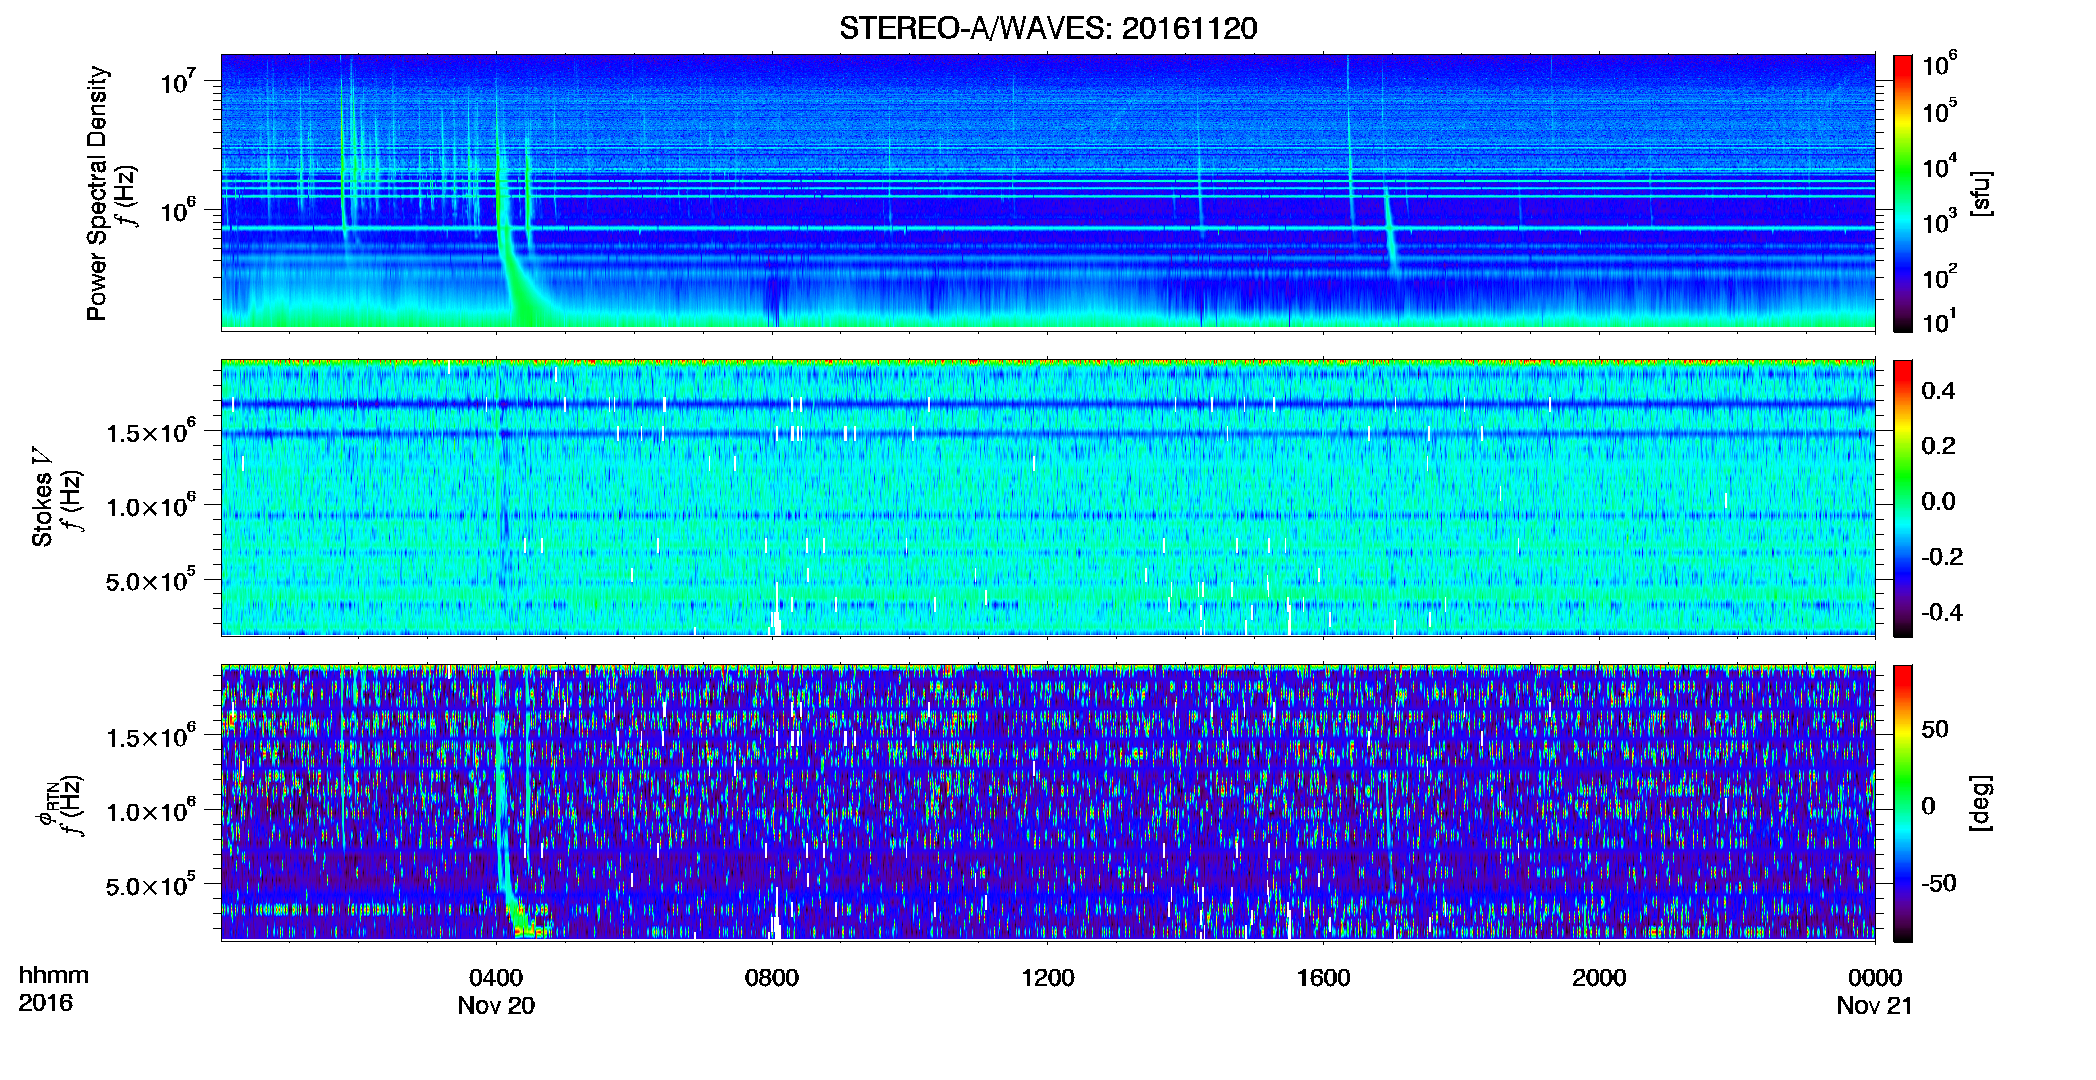
Task: Click the 10^6 frequency tick label of top panel
Action: (178, 211)
